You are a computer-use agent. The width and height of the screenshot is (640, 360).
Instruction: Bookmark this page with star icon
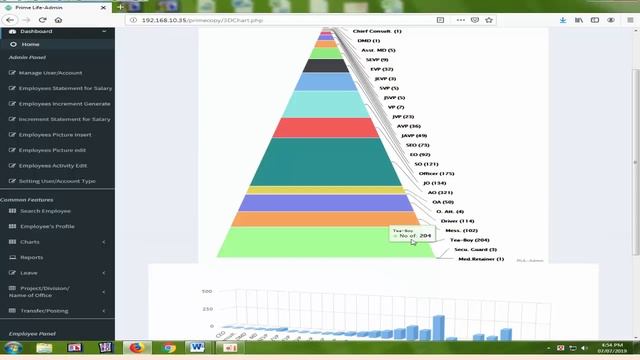489,20
